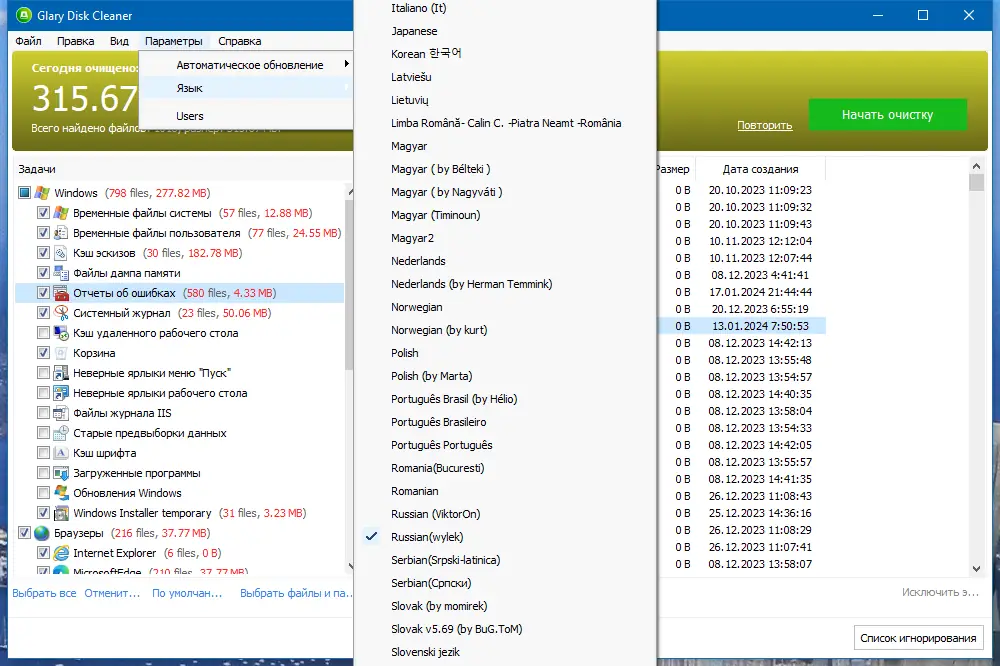1000x666 pixels.
Task: Choose Português Brasileiro language
Action: pyautogui.click(x=438, y=422)
